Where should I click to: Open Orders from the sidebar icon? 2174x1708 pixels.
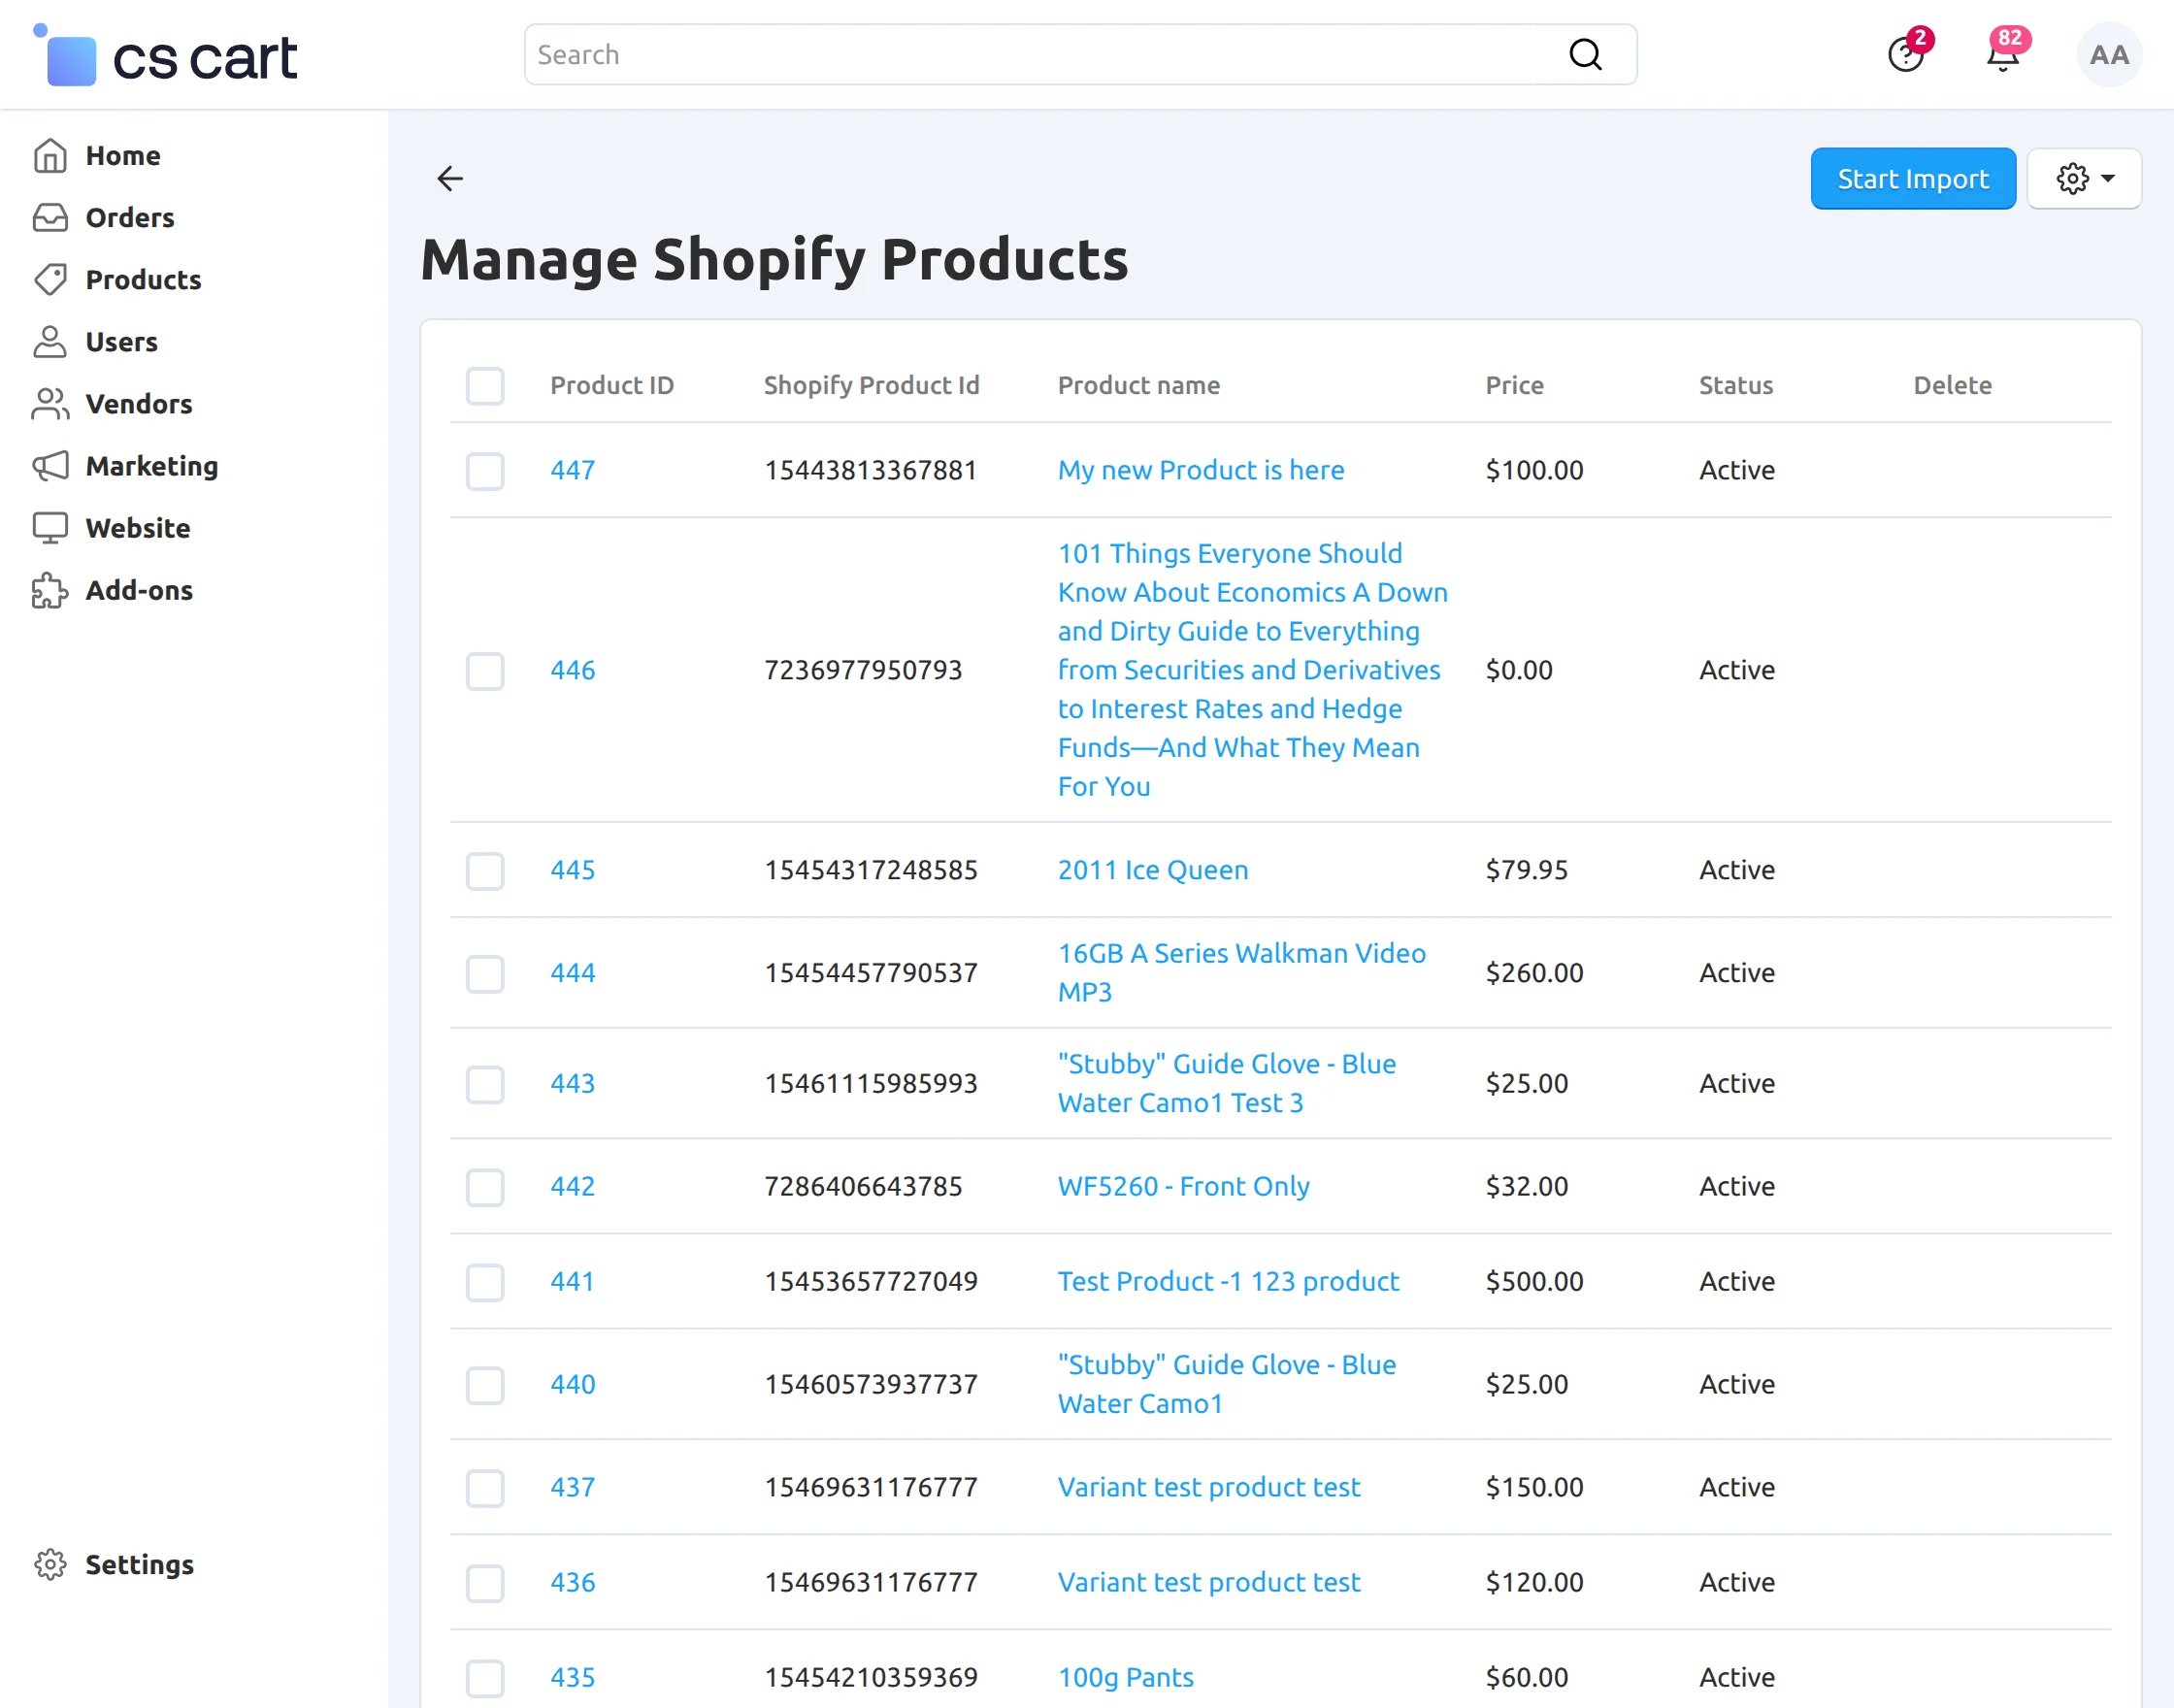point(51,217)
